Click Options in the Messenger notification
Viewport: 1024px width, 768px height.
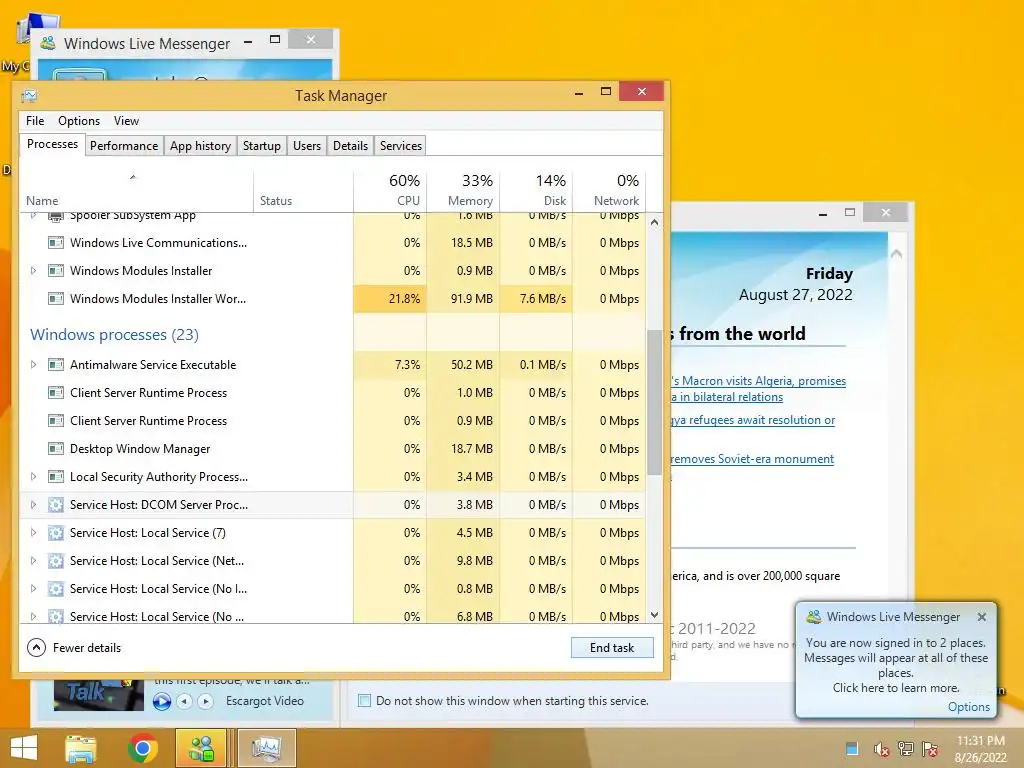(968, 707)
